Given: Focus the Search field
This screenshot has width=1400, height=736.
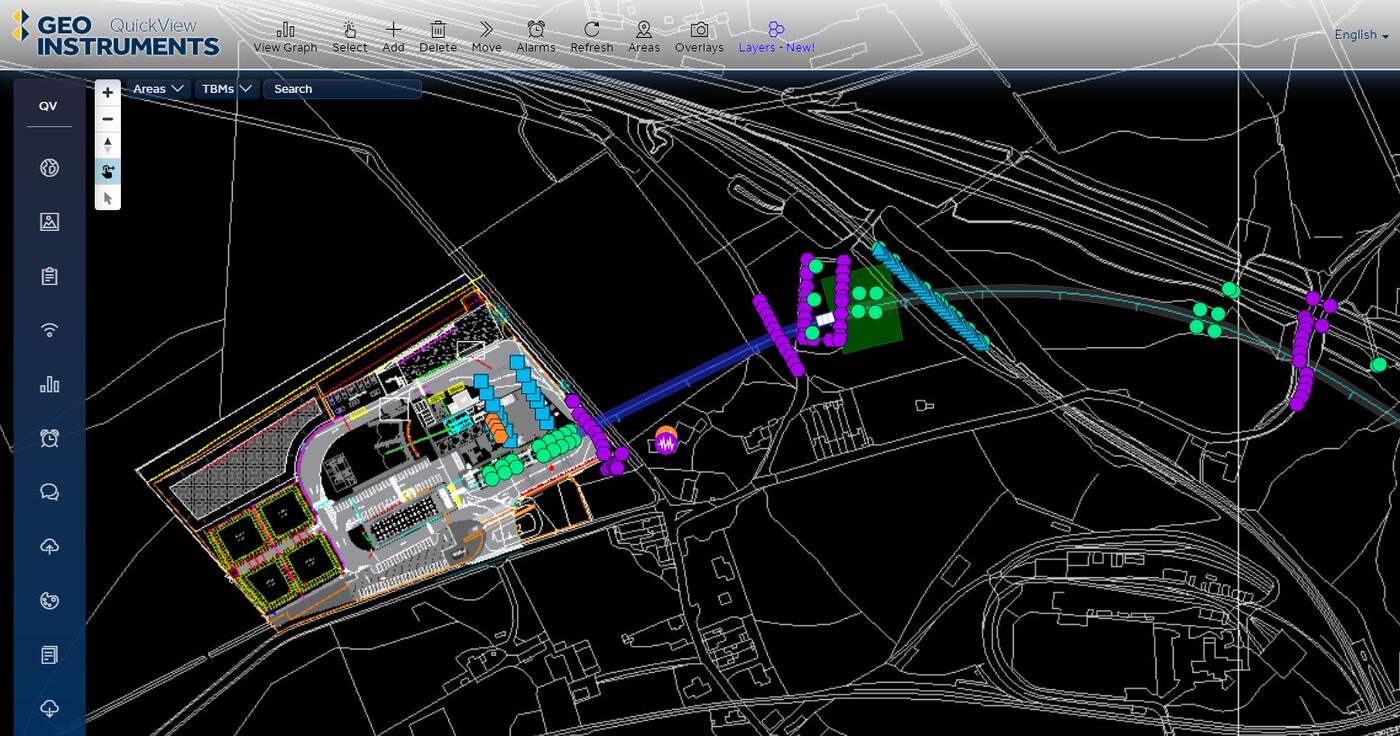Looking at the screenshot, I should click(342, 89).
